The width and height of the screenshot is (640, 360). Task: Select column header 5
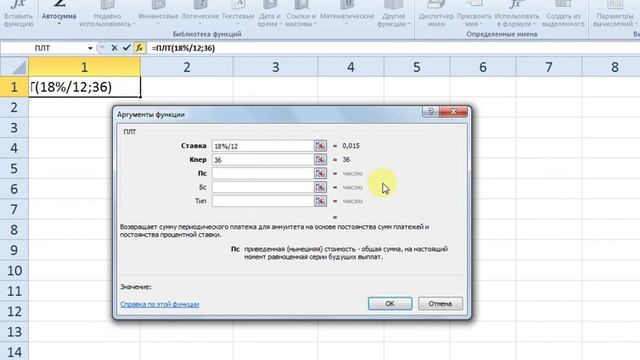click(x=417, y=67)
